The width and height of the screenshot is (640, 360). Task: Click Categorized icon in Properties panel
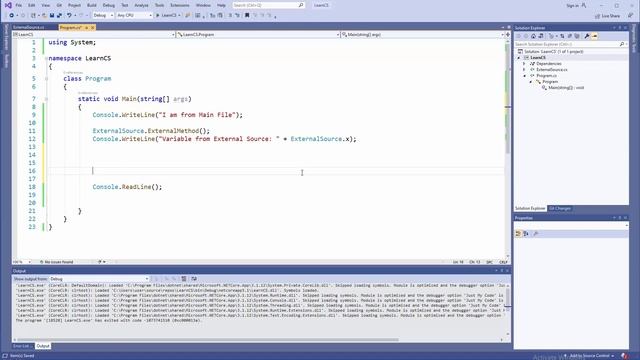coord(518,233)
